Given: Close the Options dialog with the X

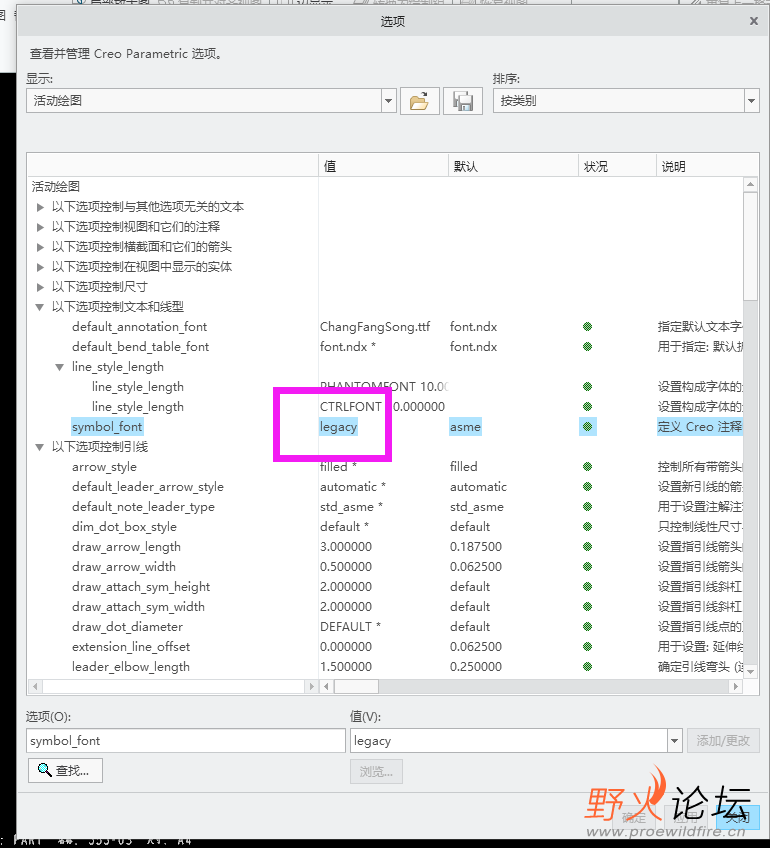Looking at the screenshot, I should pos(754,21).
